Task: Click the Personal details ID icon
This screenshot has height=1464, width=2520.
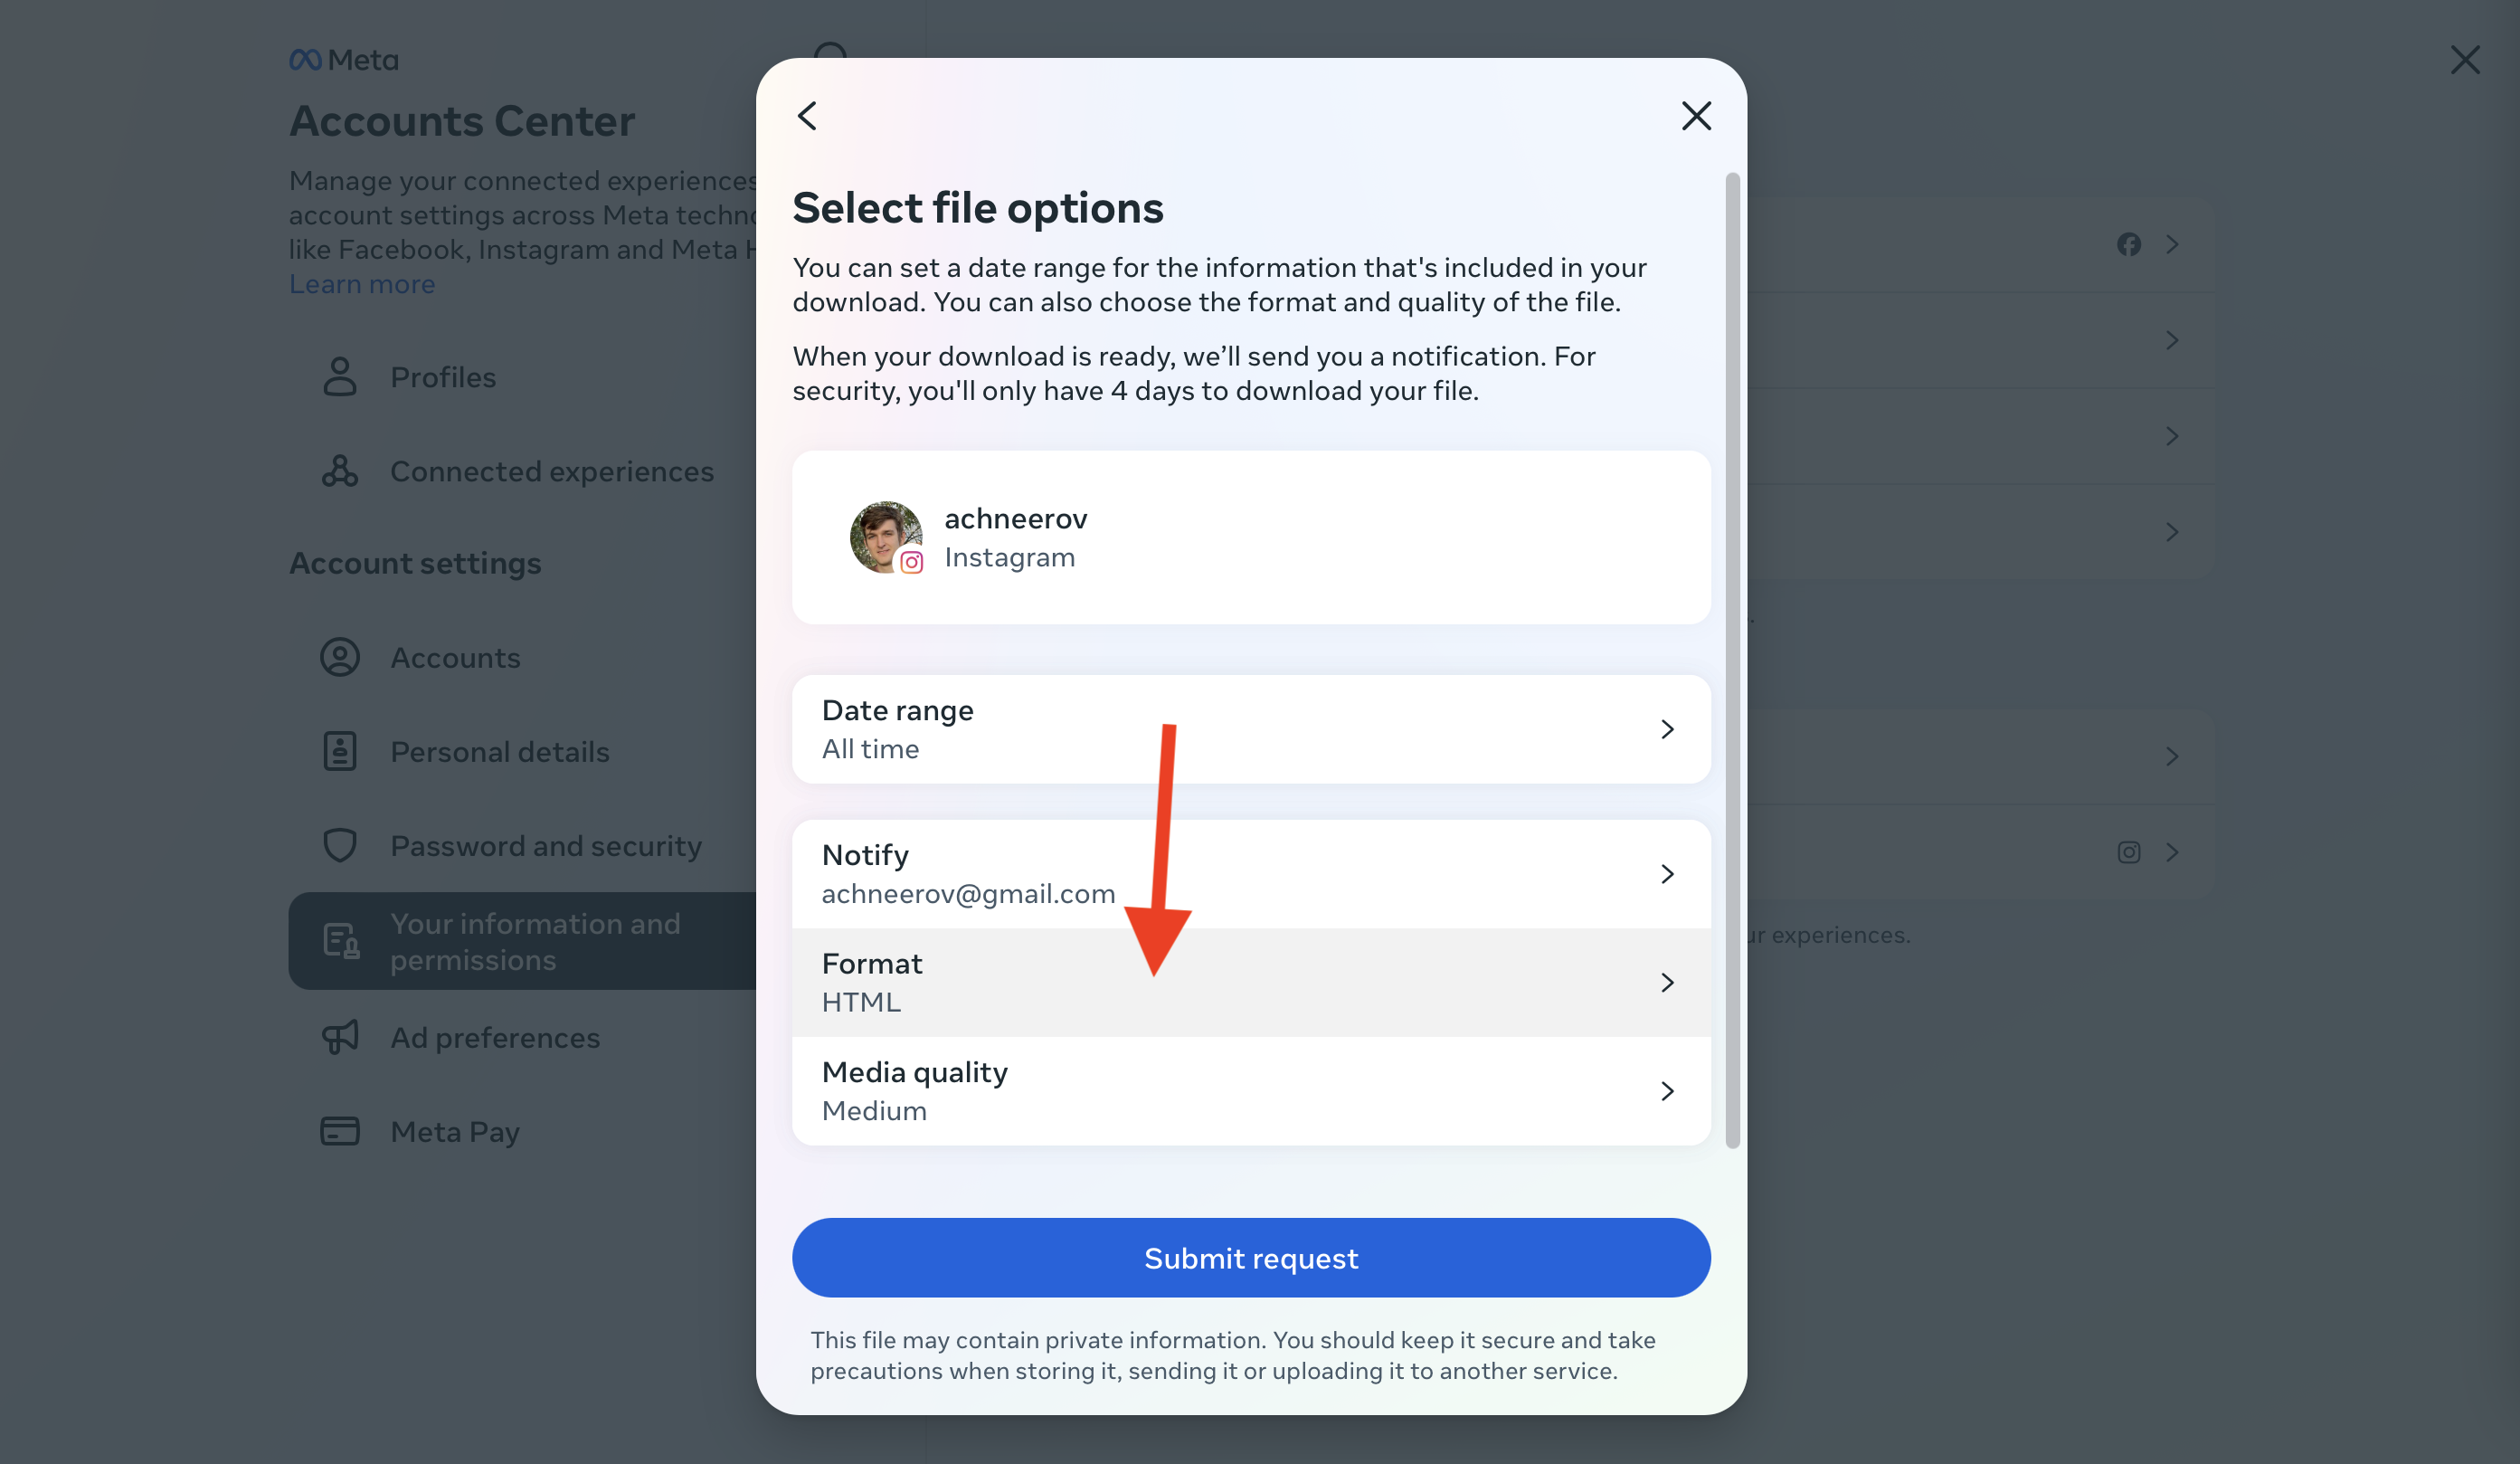Action: (340, 751)
